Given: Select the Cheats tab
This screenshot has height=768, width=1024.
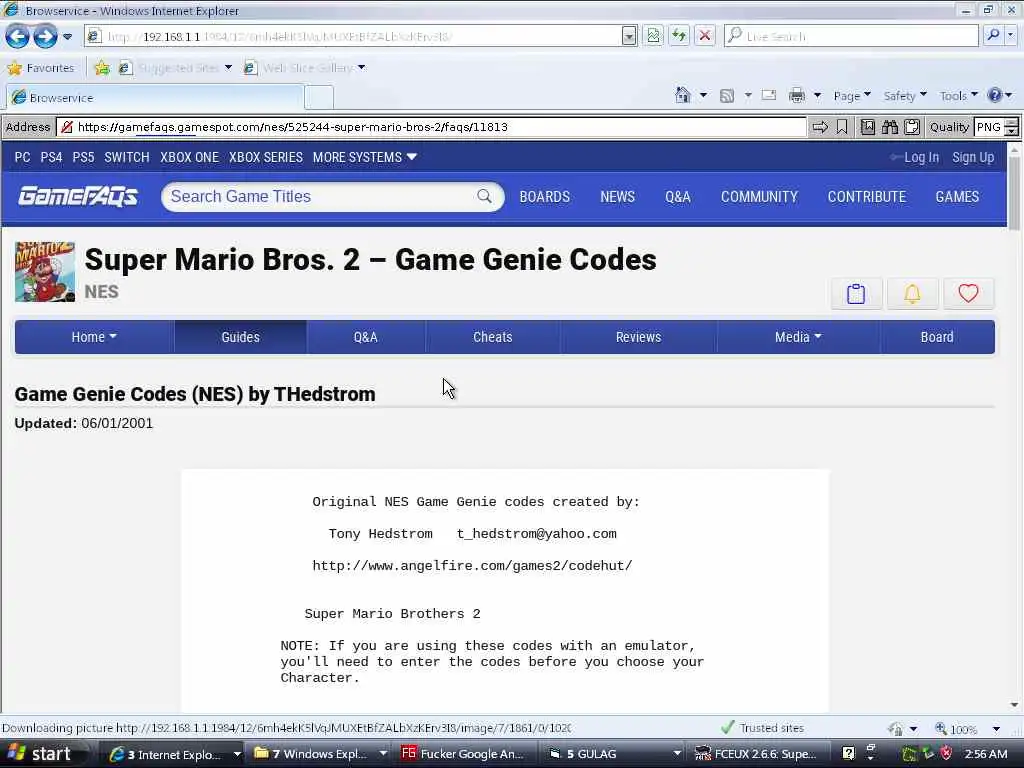Looking at the screenshot, I should coord(492,337).
